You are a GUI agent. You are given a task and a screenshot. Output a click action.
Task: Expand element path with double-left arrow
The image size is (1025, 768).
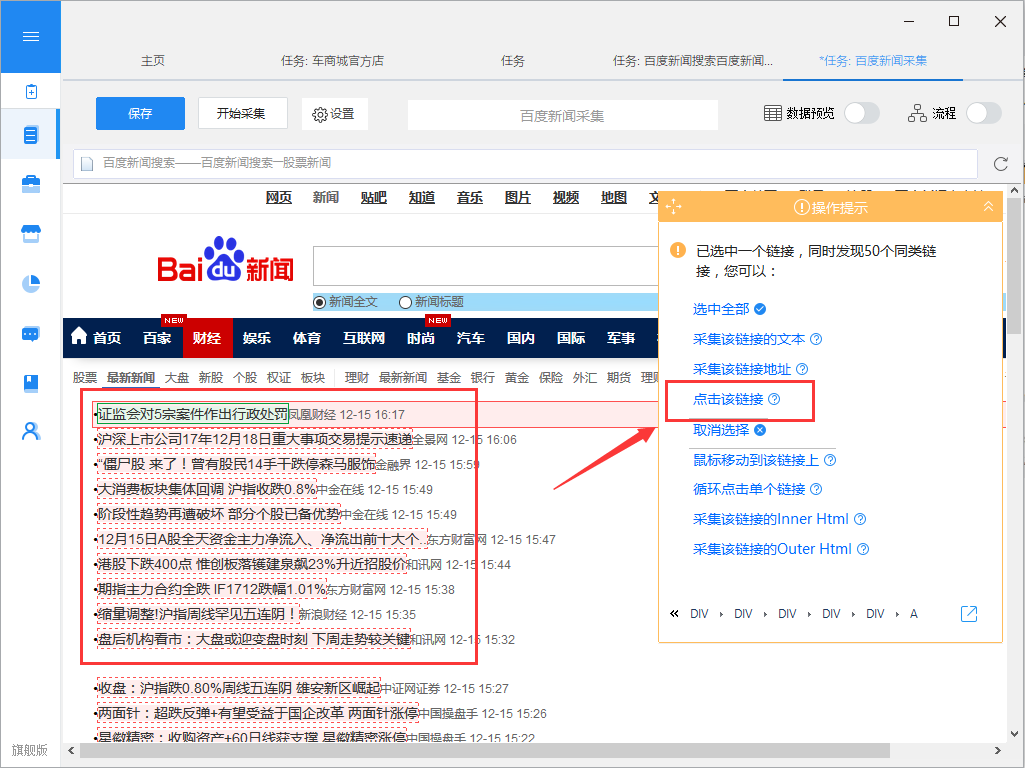pyautogui.click(x=674, y=614)
